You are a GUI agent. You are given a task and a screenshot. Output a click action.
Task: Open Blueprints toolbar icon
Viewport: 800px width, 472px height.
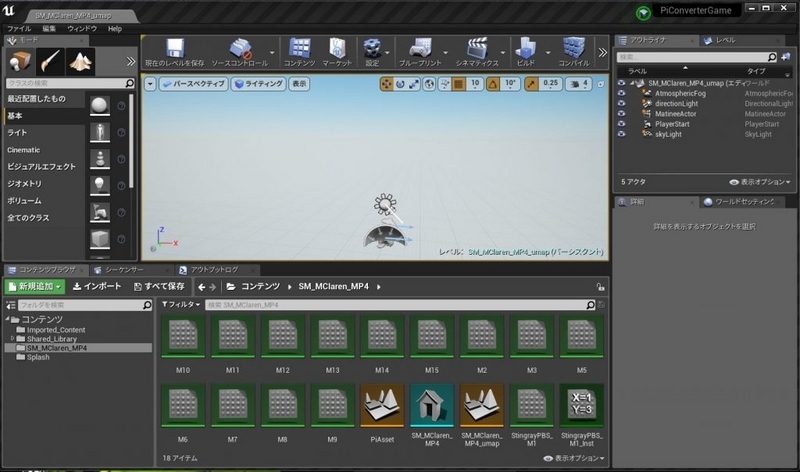point(420,52)
